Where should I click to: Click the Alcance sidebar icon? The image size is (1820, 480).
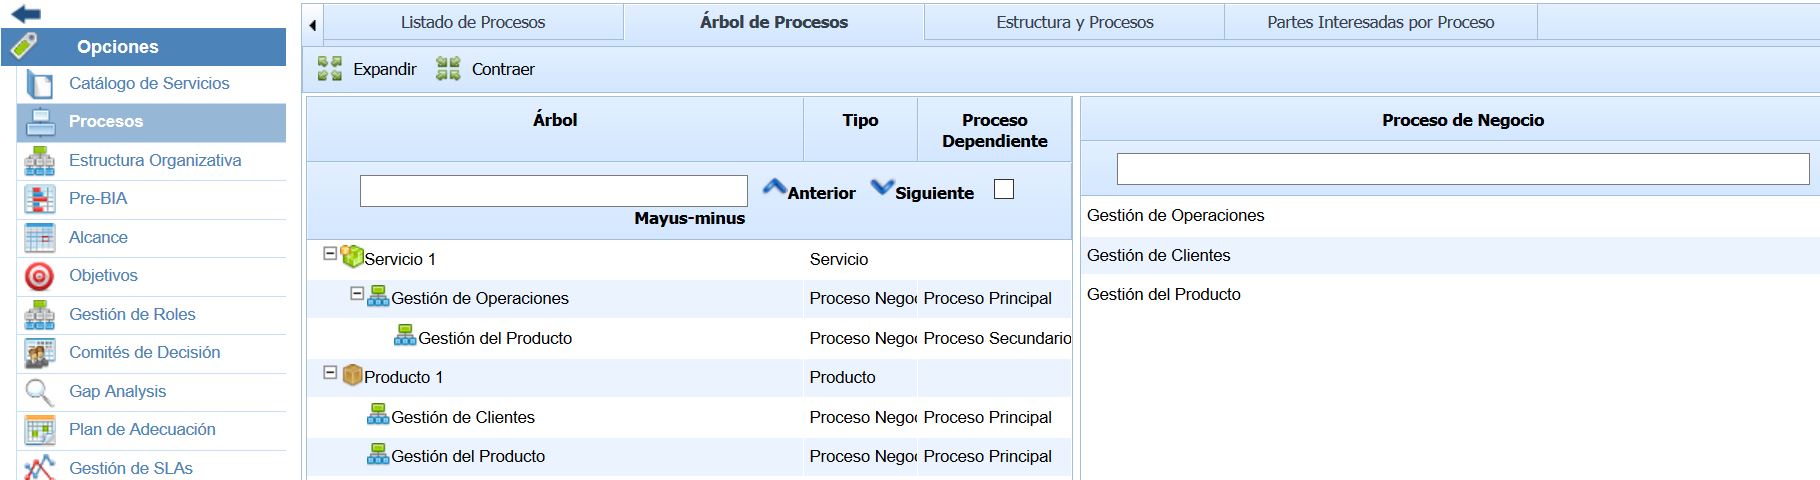pos(40,238)
